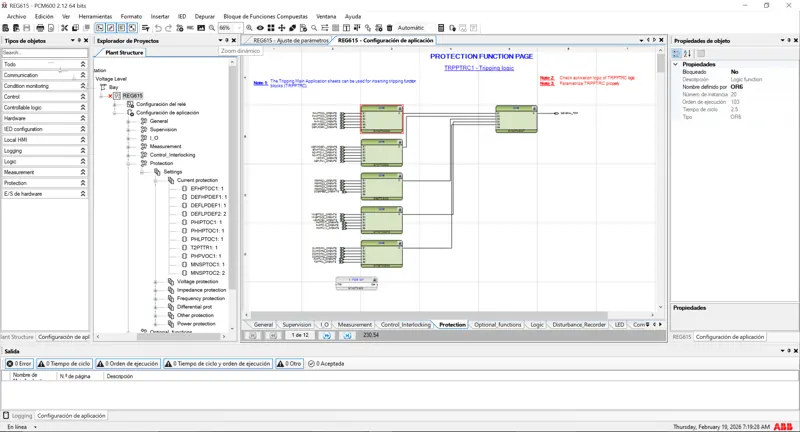Viewport: 800px width, 432px height.
Task: Select the PHIPTOC1: 1 tree item
Action: click(x=206, y=222)
